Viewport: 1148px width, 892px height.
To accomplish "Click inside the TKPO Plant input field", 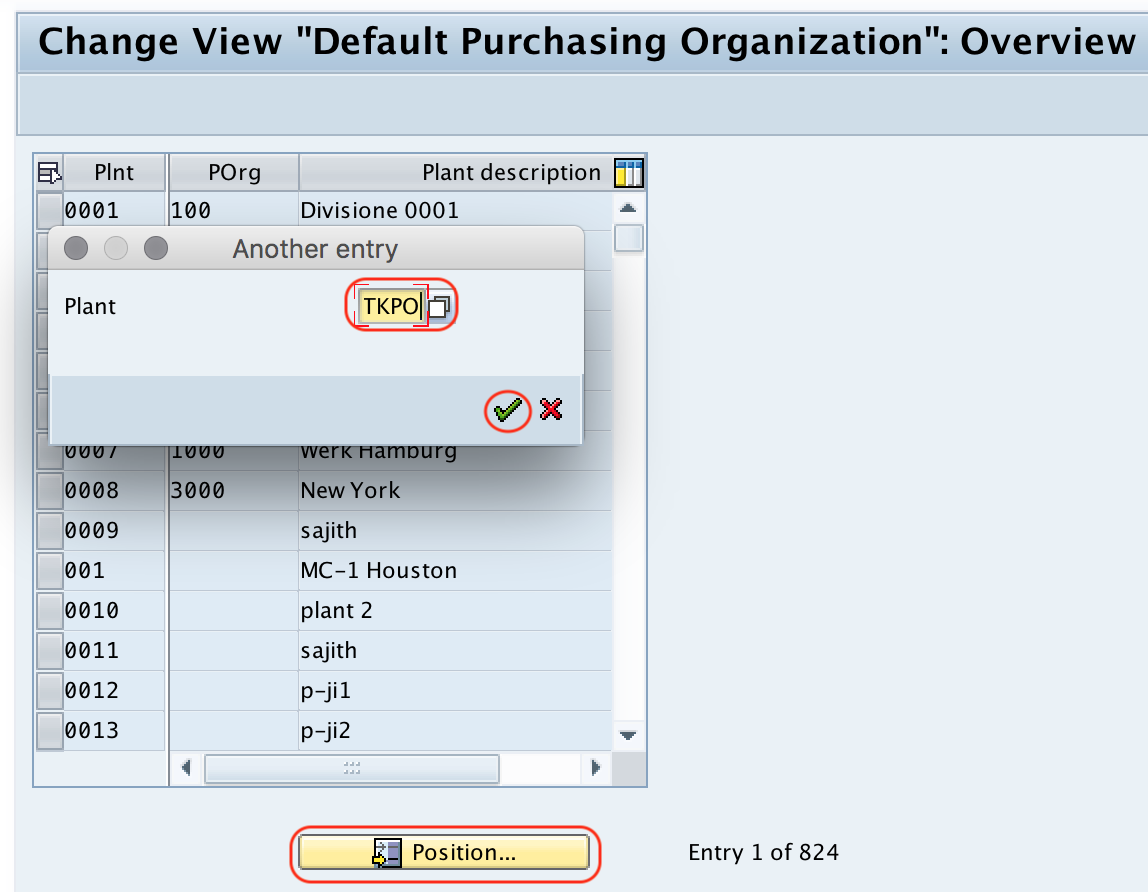I will (390, 306).
